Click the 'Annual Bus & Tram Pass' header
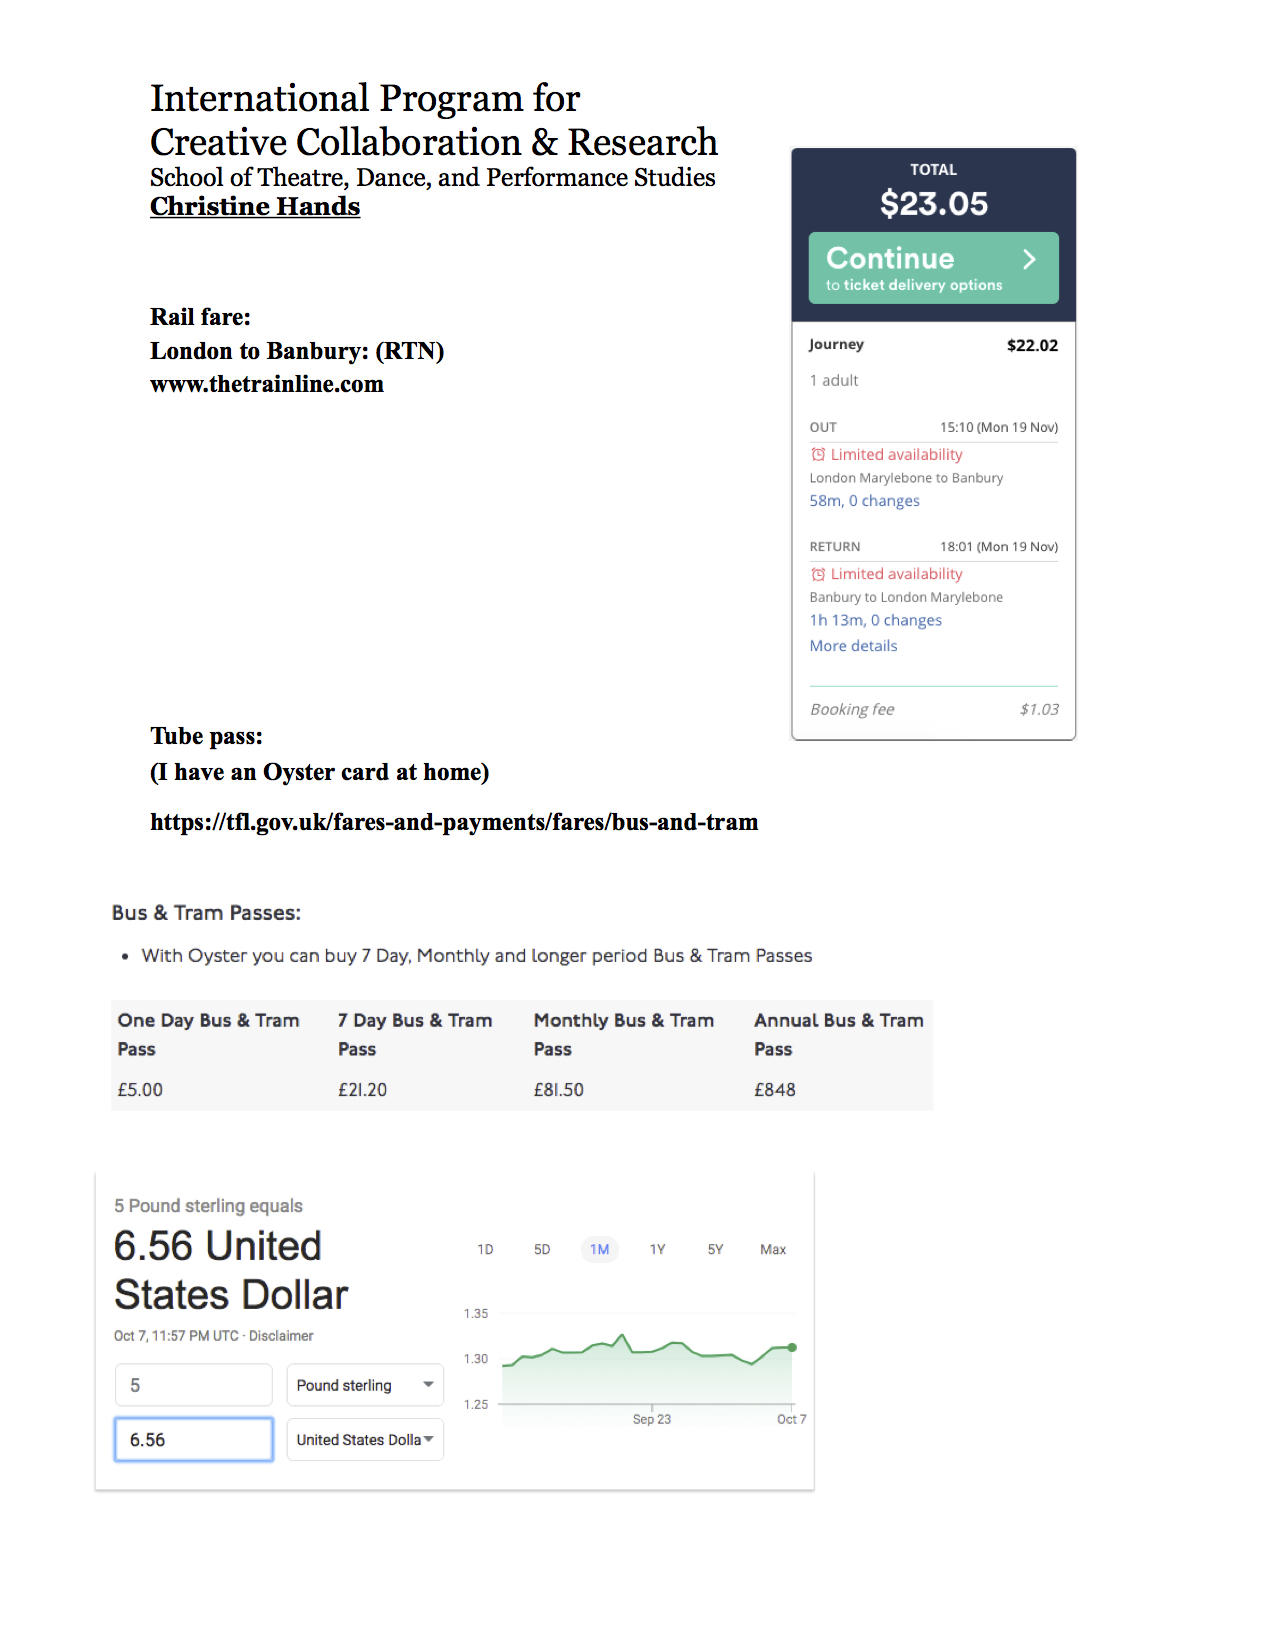Viewport: 1275px width, 1650px height. [x=838, y=1034]
